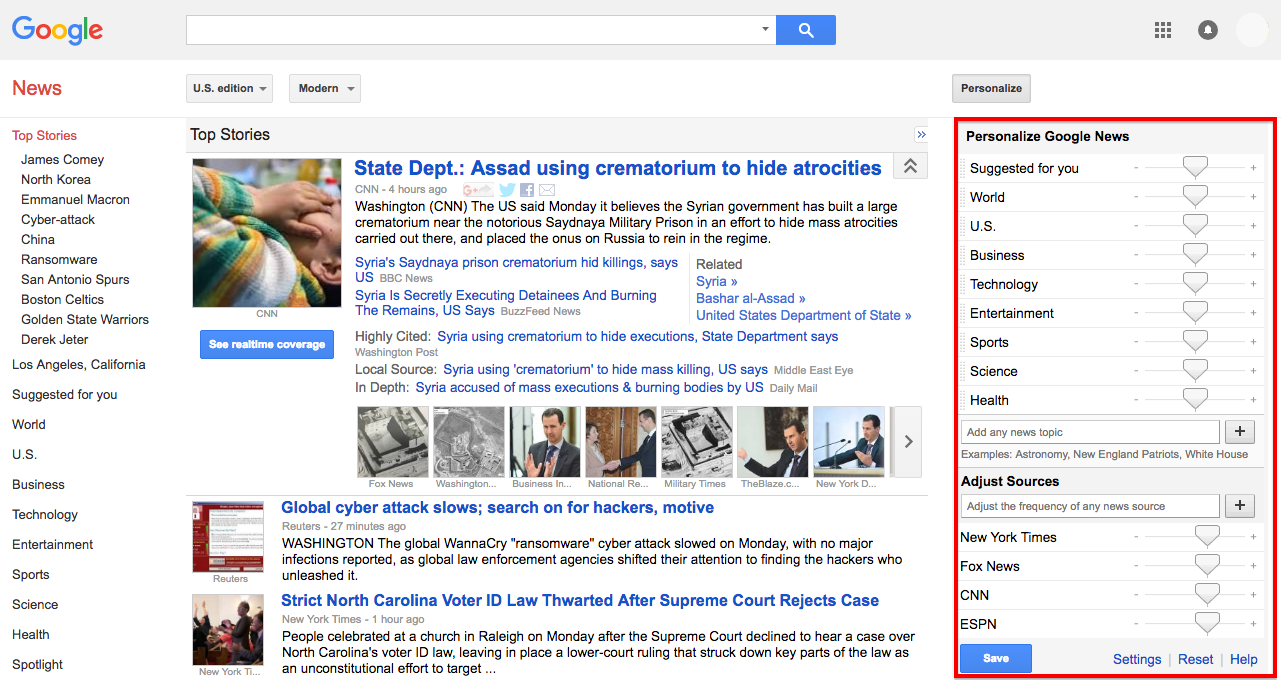Open the U.S. edition dropdown
Image resolution: width=1281 pixels, height=685 pixels.
pos(230,88)
